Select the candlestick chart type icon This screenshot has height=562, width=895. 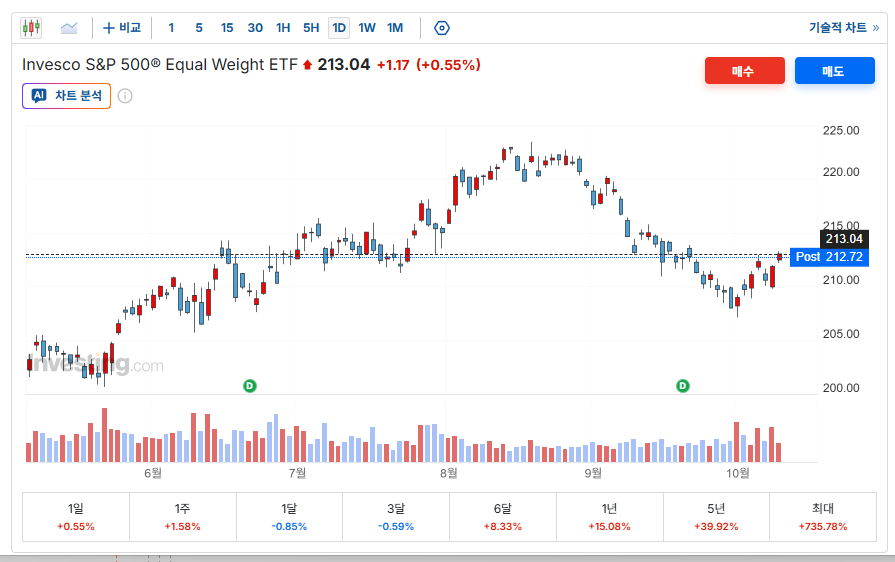(31, 27)
